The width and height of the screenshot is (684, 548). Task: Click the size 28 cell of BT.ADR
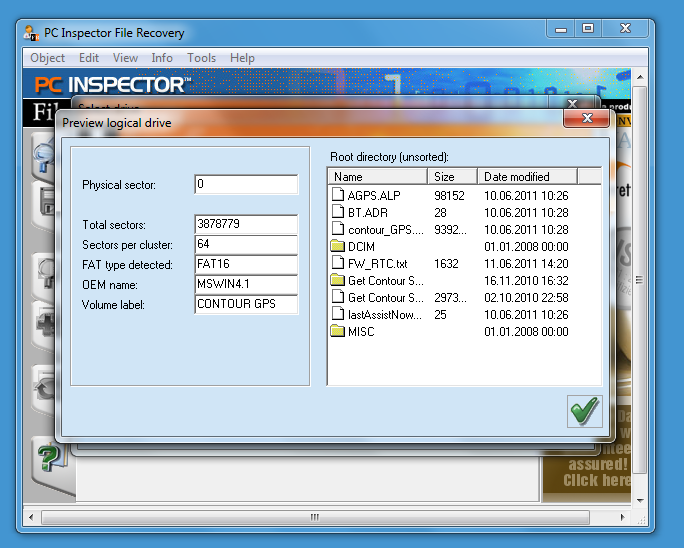pos(440,212)
